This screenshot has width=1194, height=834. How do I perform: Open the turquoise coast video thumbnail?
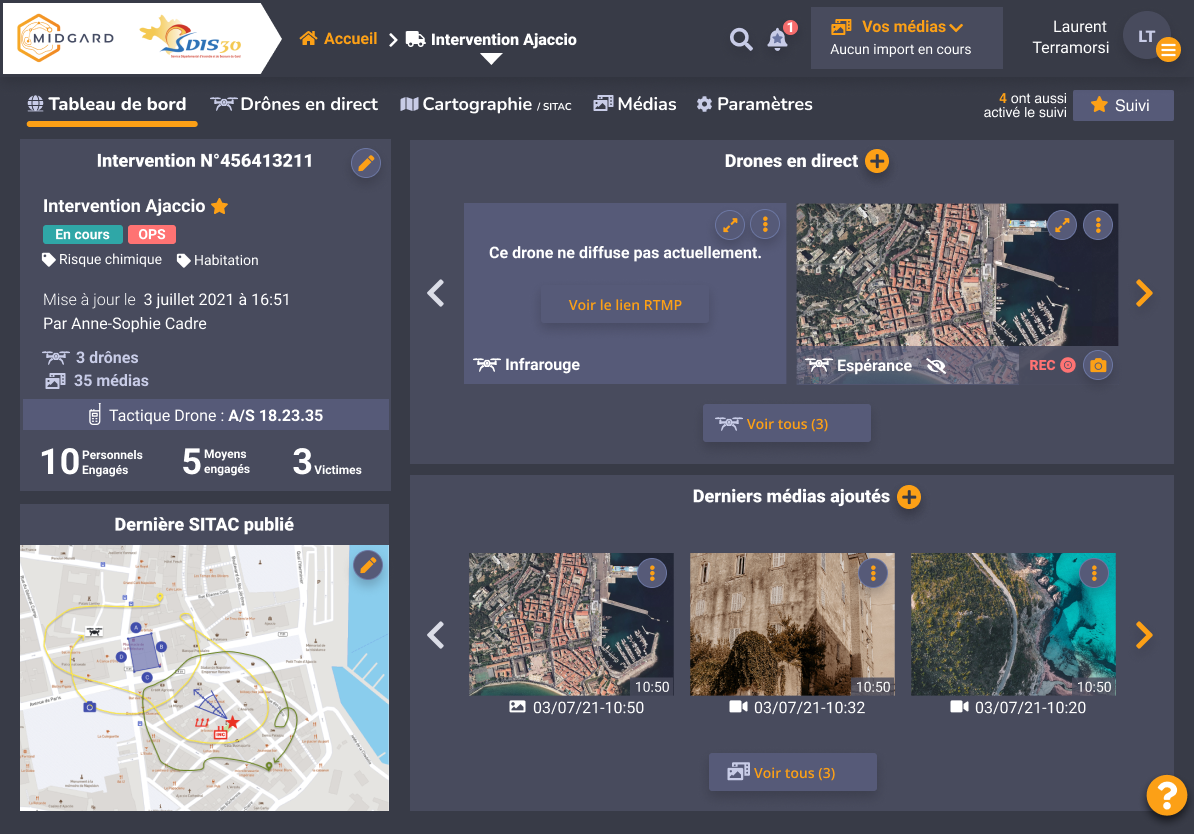(1014, 625)
